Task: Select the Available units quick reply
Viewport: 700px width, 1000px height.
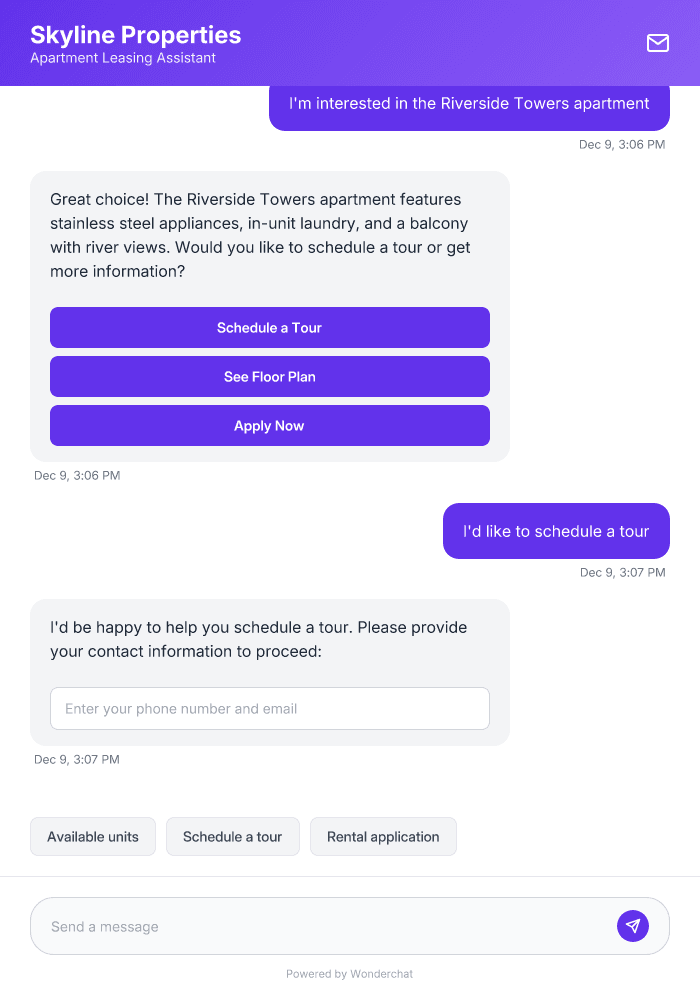Action: (92, 836)
